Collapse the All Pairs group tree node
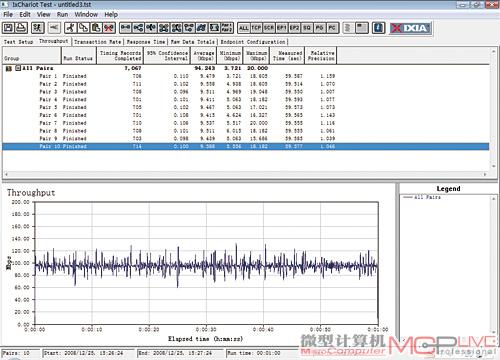This screenshot has width=500, height=360. 18,68
